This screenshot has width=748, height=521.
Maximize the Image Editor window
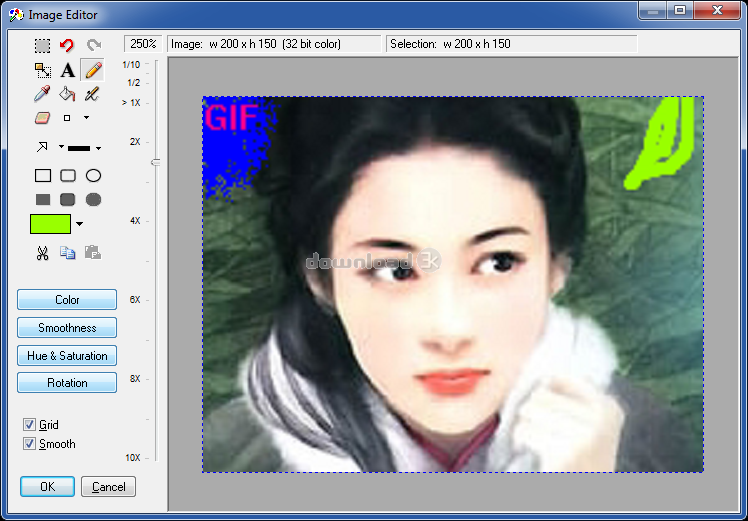680,10
